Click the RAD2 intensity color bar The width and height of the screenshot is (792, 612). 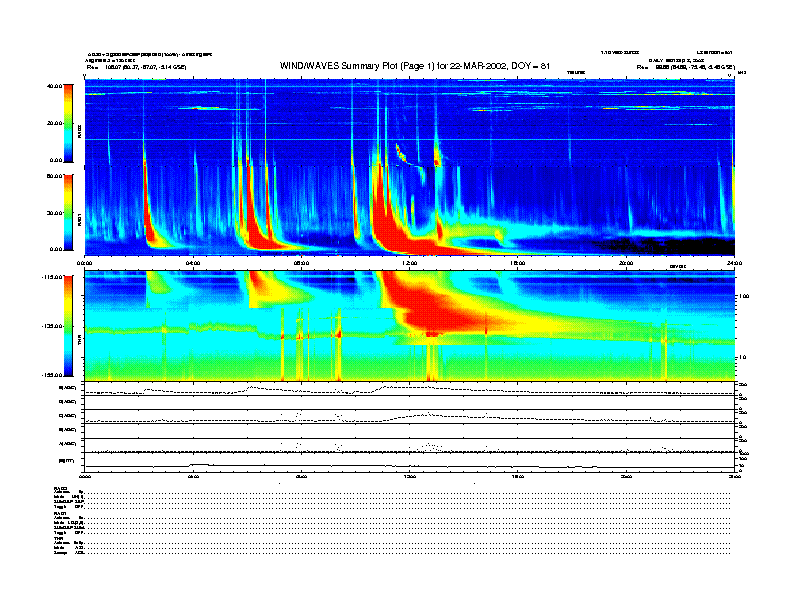[x=68, y=123]
